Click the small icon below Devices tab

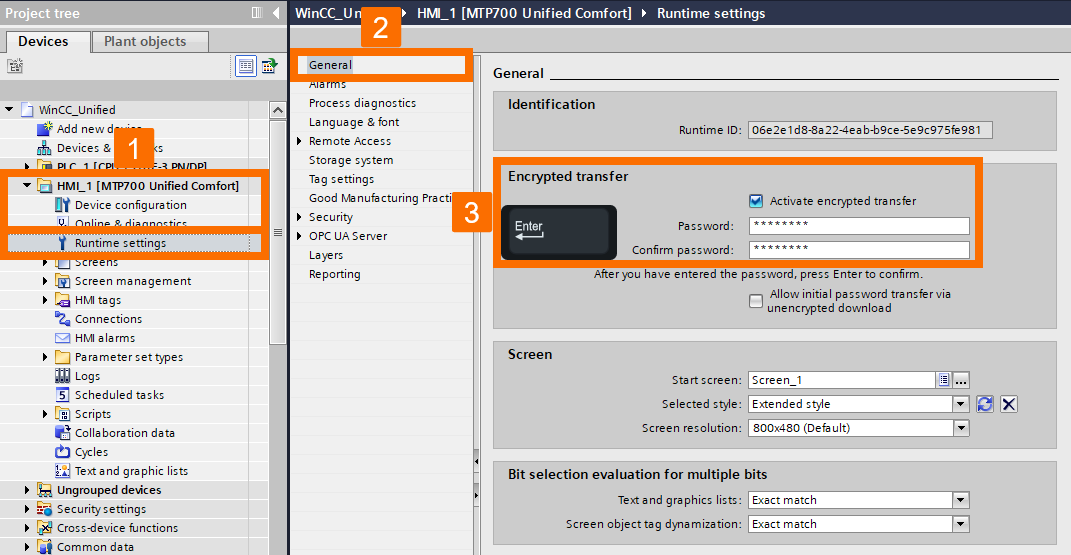click(x=15, y=66)
